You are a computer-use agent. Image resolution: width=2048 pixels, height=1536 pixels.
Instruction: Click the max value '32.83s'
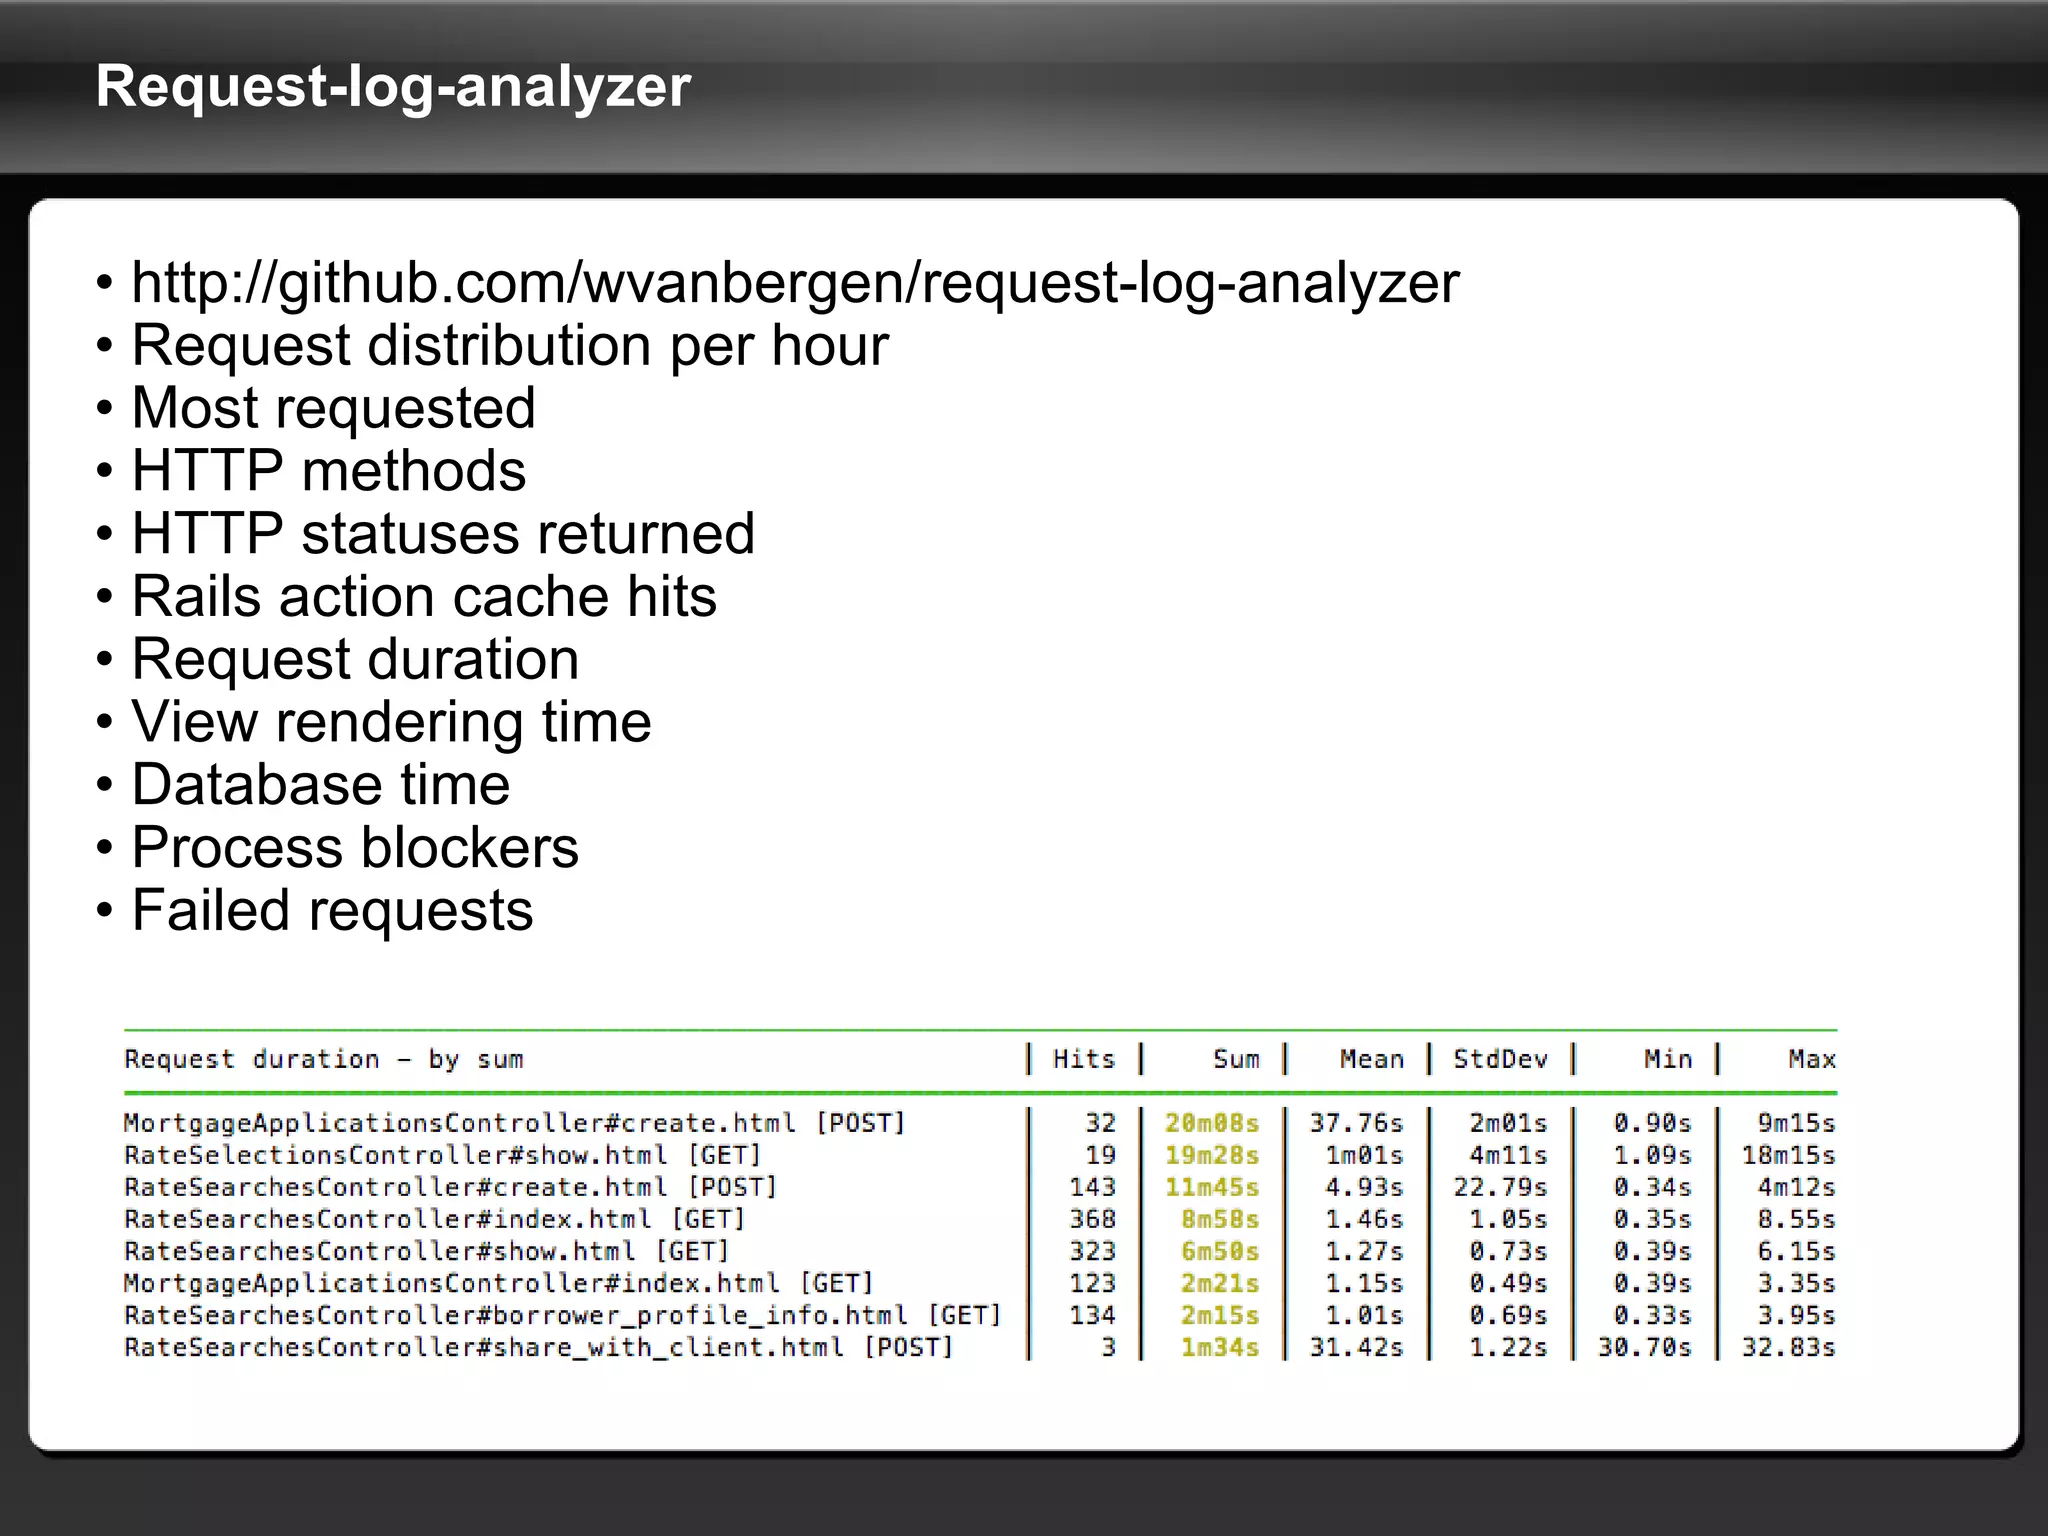[x=1788, y=1347]
